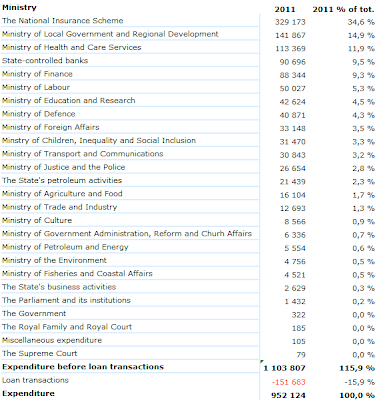The width and height of the screenshot is (377, 400).
Task: Click 'Ministry of Labour' label
Action: [36, 87]
